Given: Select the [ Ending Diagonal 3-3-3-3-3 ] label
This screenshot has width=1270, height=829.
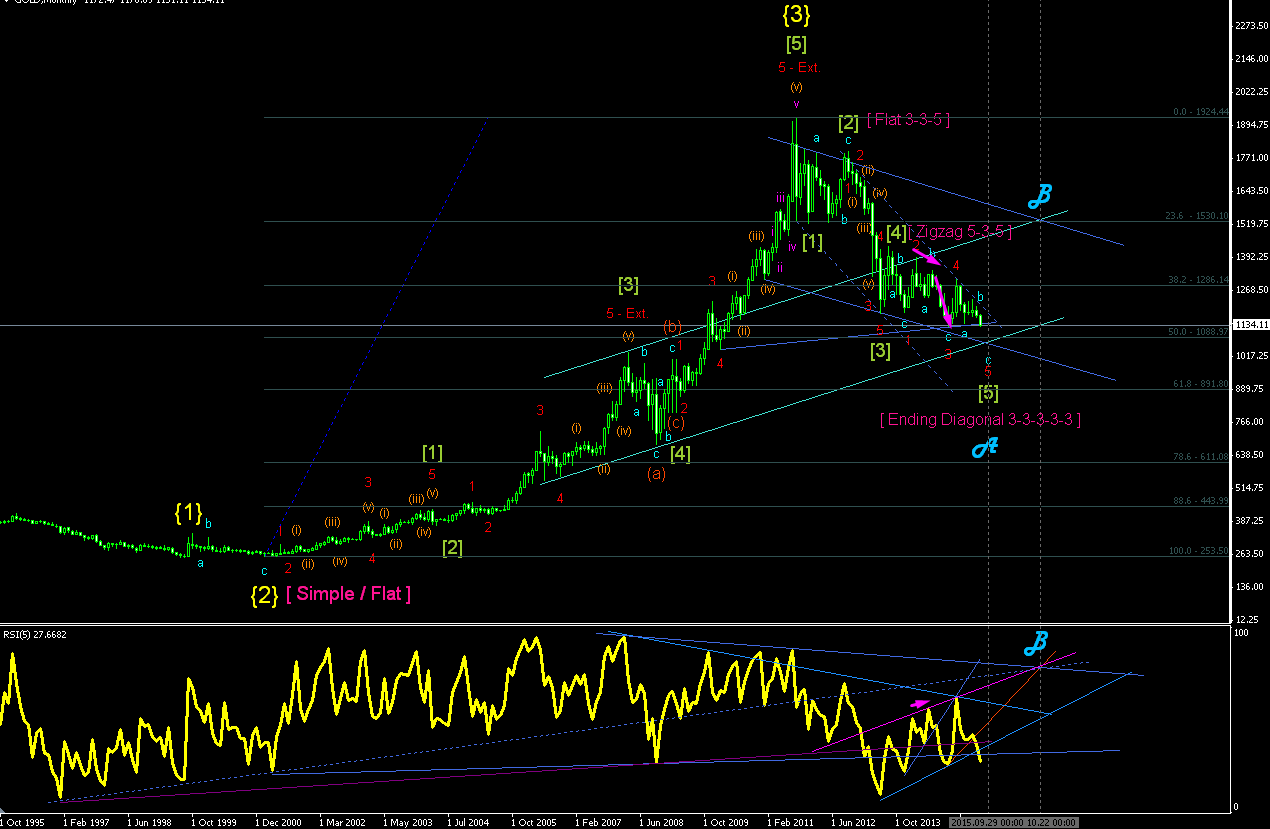Looking at the screenshot, I should tap(980, 420).
